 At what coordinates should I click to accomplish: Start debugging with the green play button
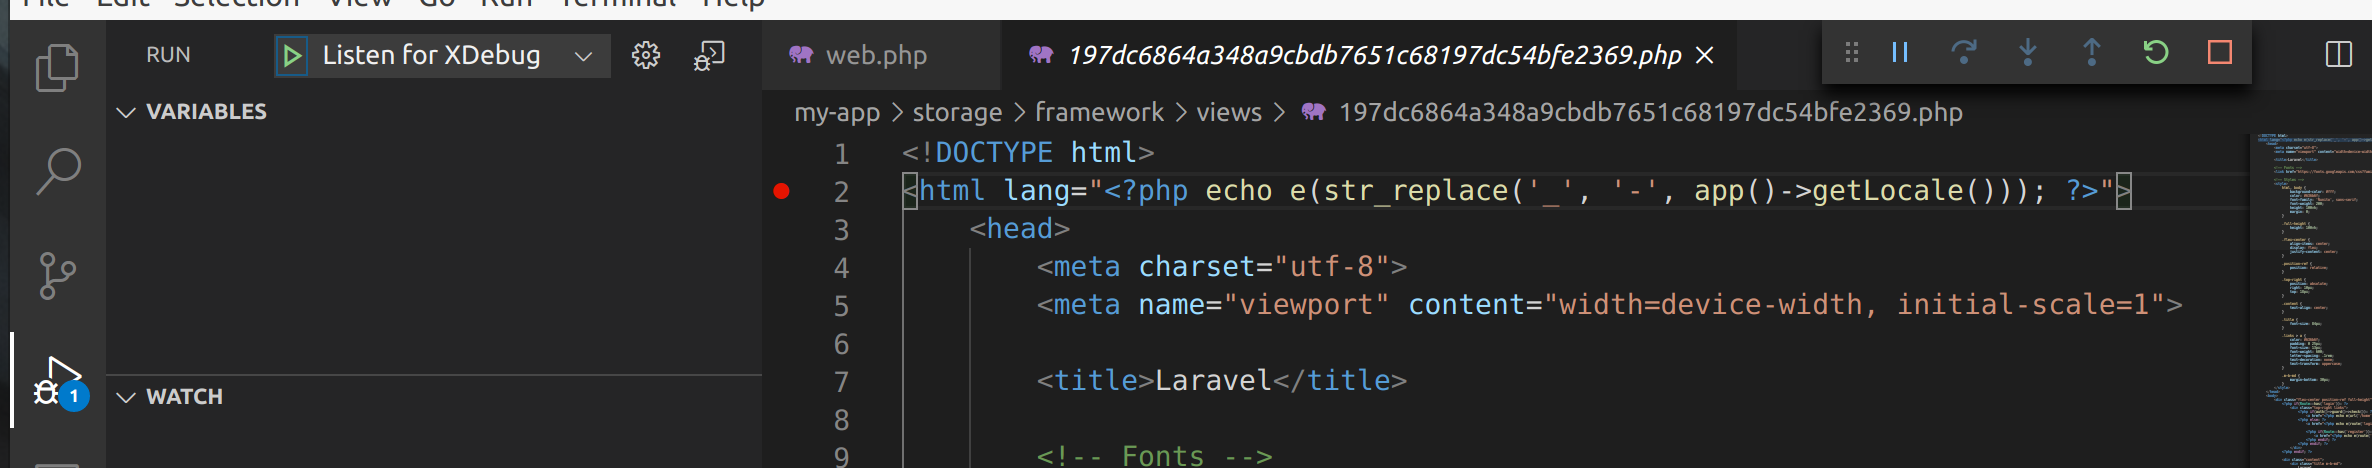pyautogui.click(x=292, y=56)
